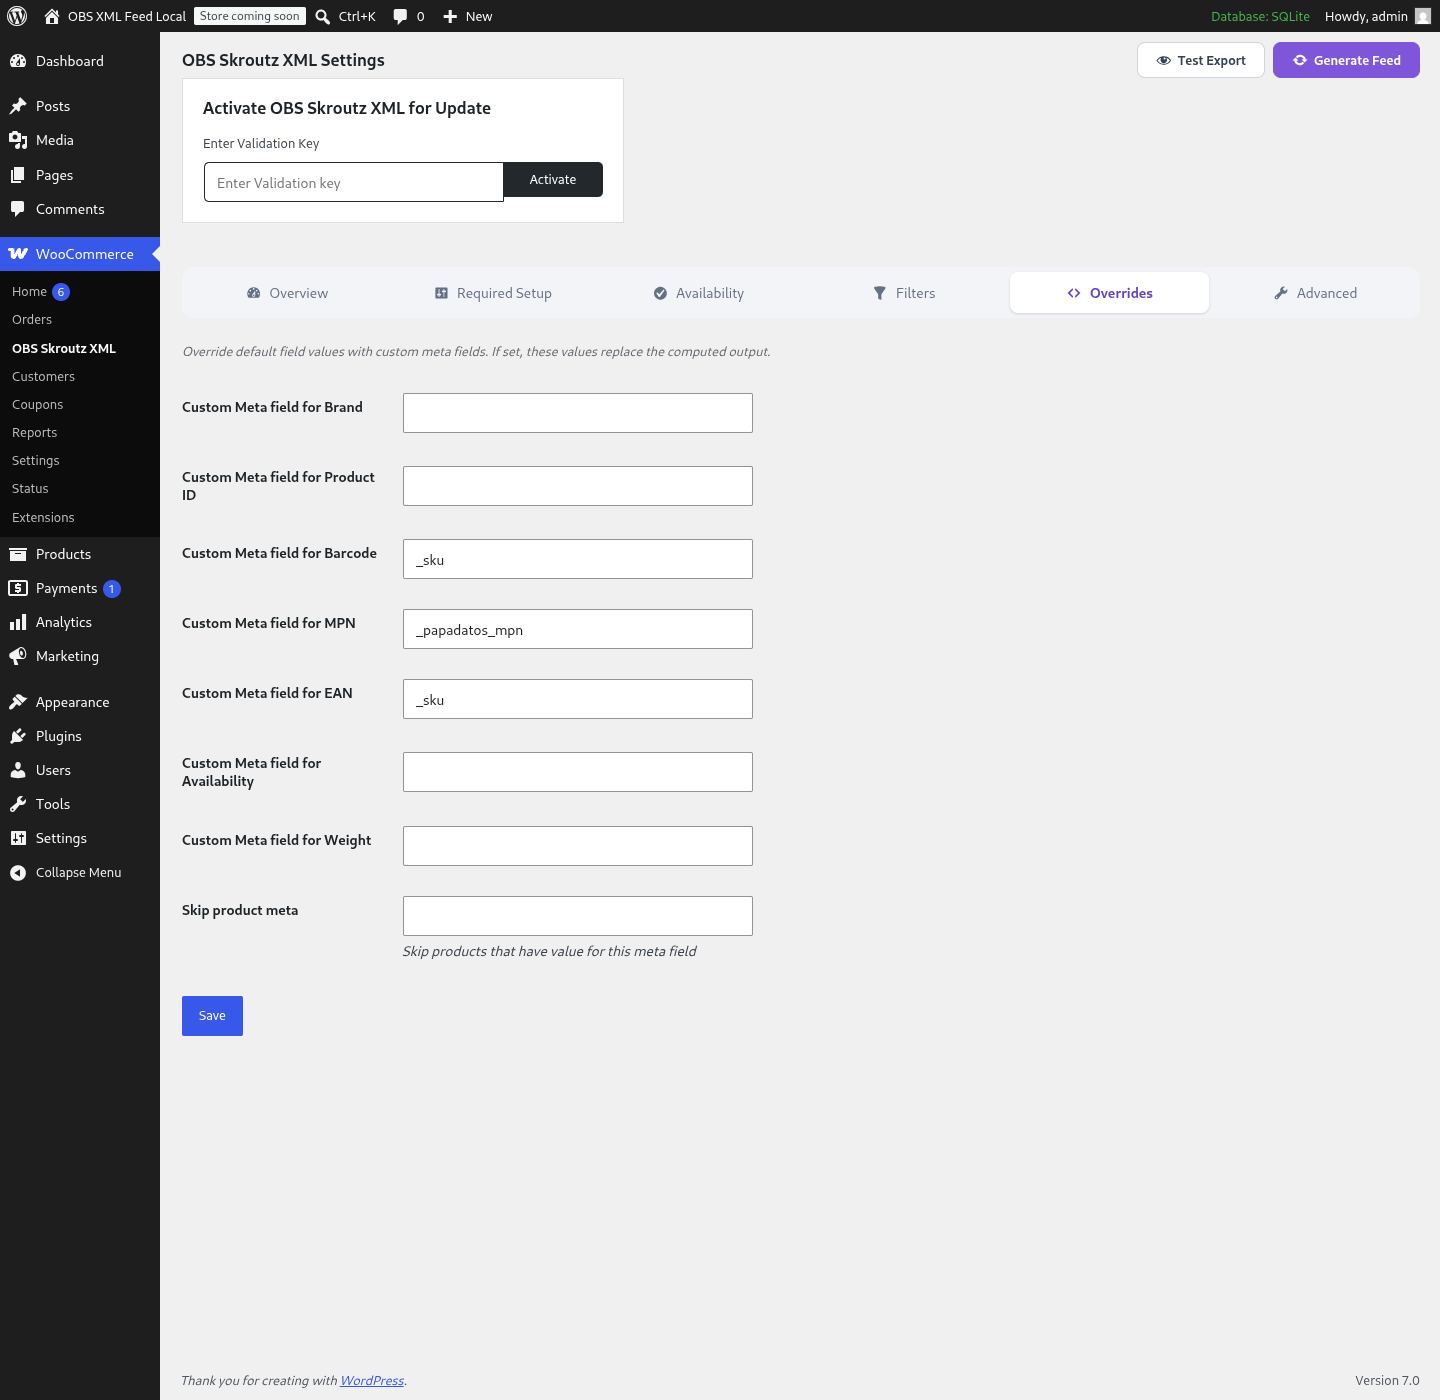The image size is (1440, 1400).
Task: Click the EAN meta field input
Action: (578, 699)
